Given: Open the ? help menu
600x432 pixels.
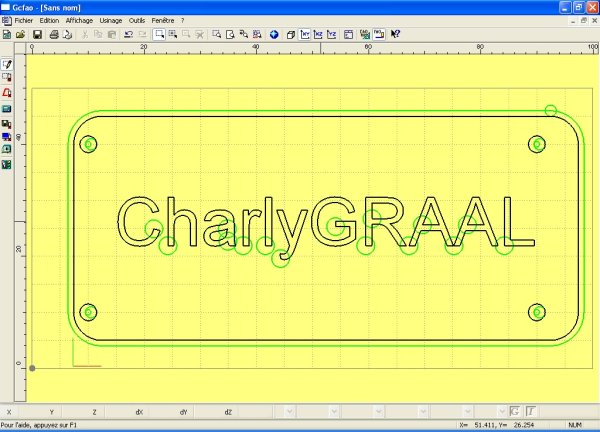Looking at the screenshot, I should [183, 21].
